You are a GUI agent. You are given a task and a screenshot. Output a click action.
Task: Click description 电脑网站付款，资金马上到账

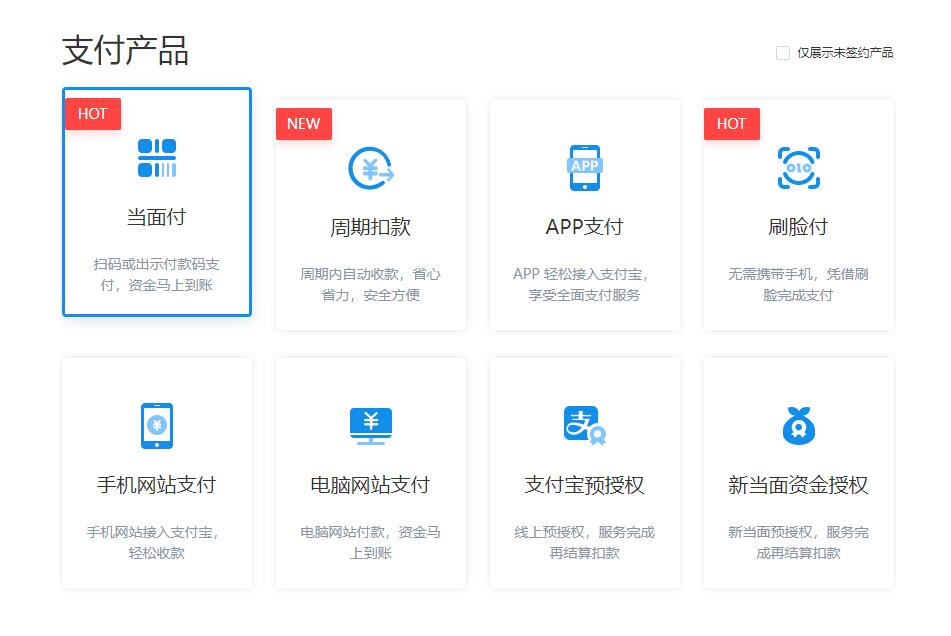tap(371, 543)
